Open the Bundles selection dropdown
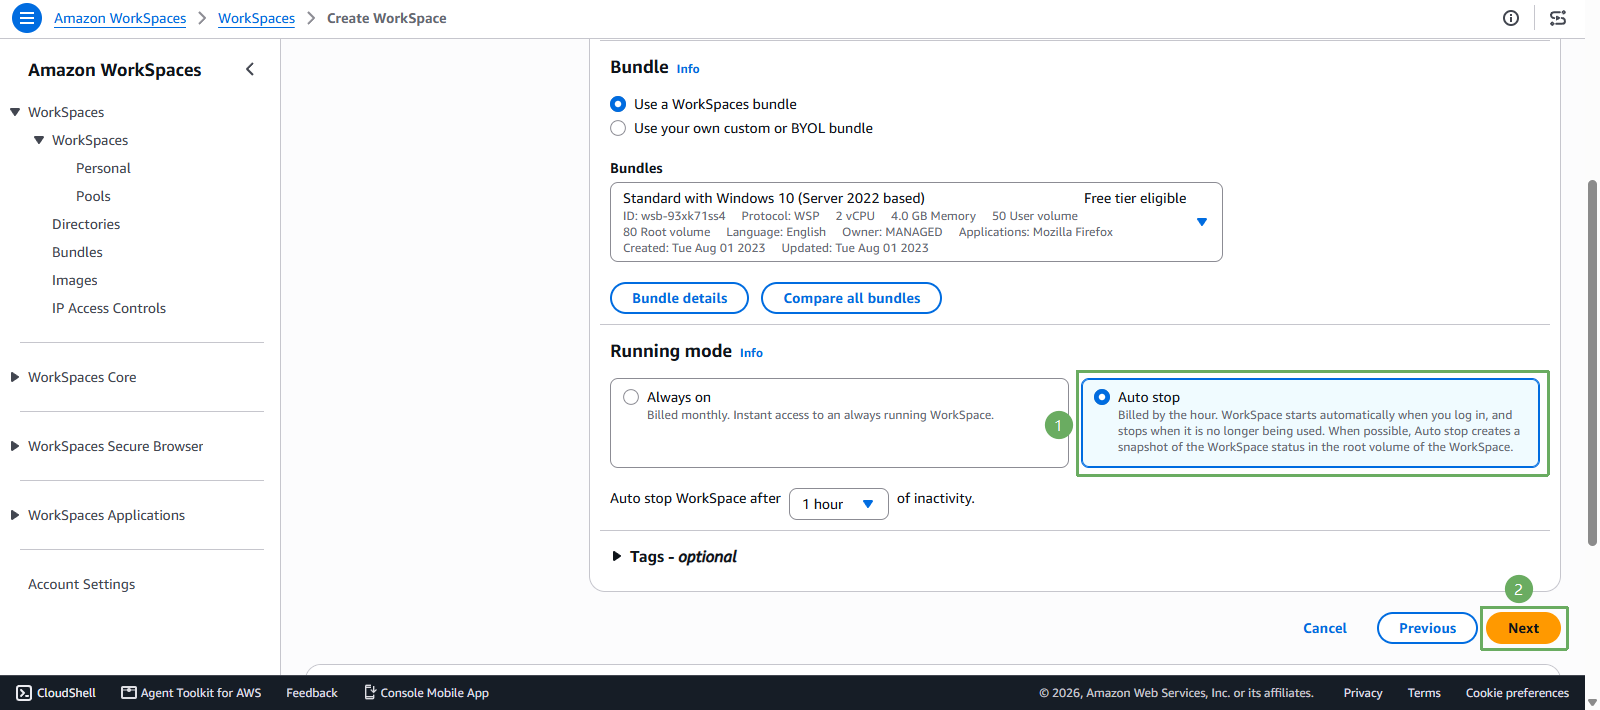 (916, 222)
